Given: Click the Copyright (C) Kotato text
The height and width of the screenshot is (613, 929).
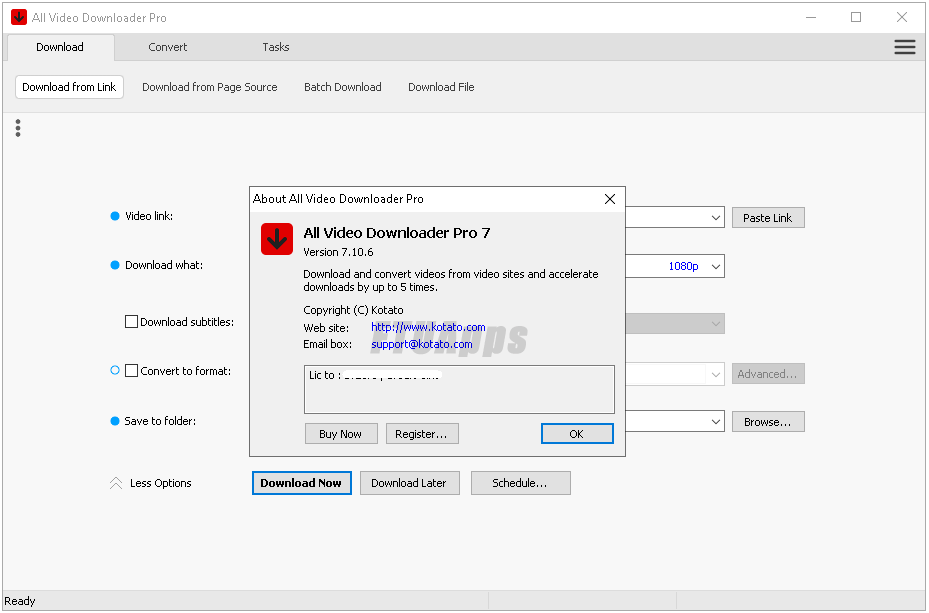Looking at the screenshot, I should [353, 310].
